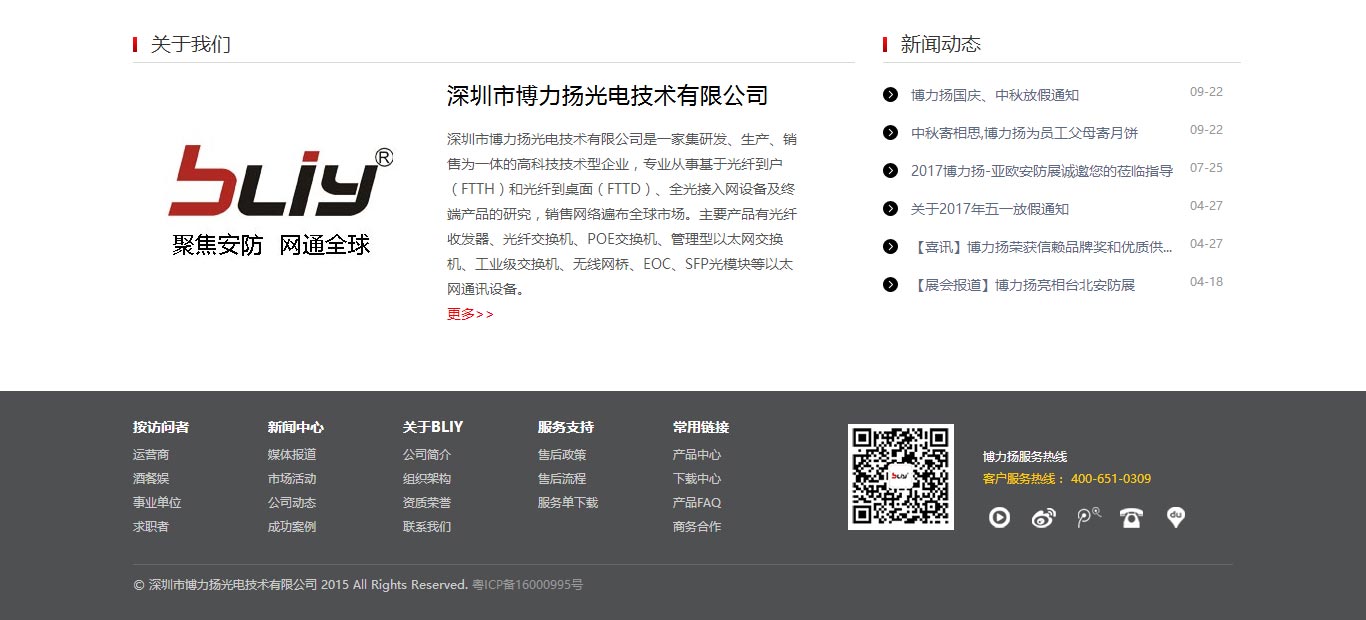Viewport: 1366px width, 620px height.
Task: Open the Sina Weibo icon in footer
Action: click(1043, 517)
